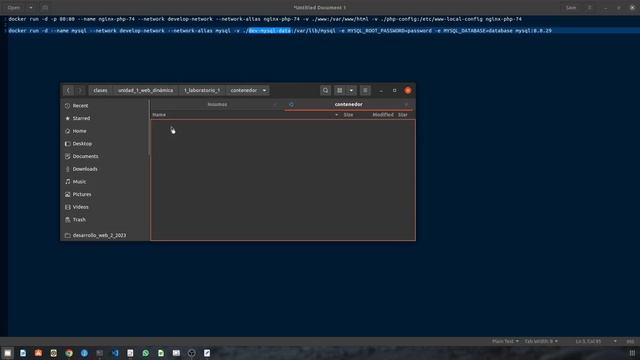Screen dimensions: 640x360
Task: Open the file manager search
Action: [325, 90]
